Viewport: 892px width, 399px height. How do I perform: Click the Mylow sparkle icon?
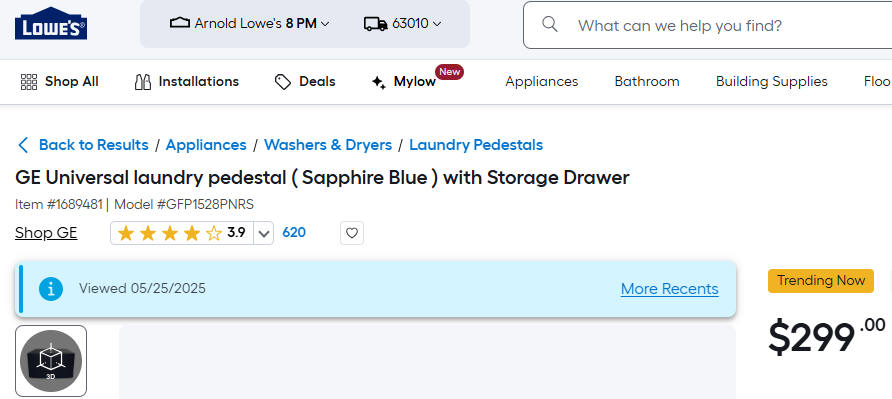click(x=379, y=83)
